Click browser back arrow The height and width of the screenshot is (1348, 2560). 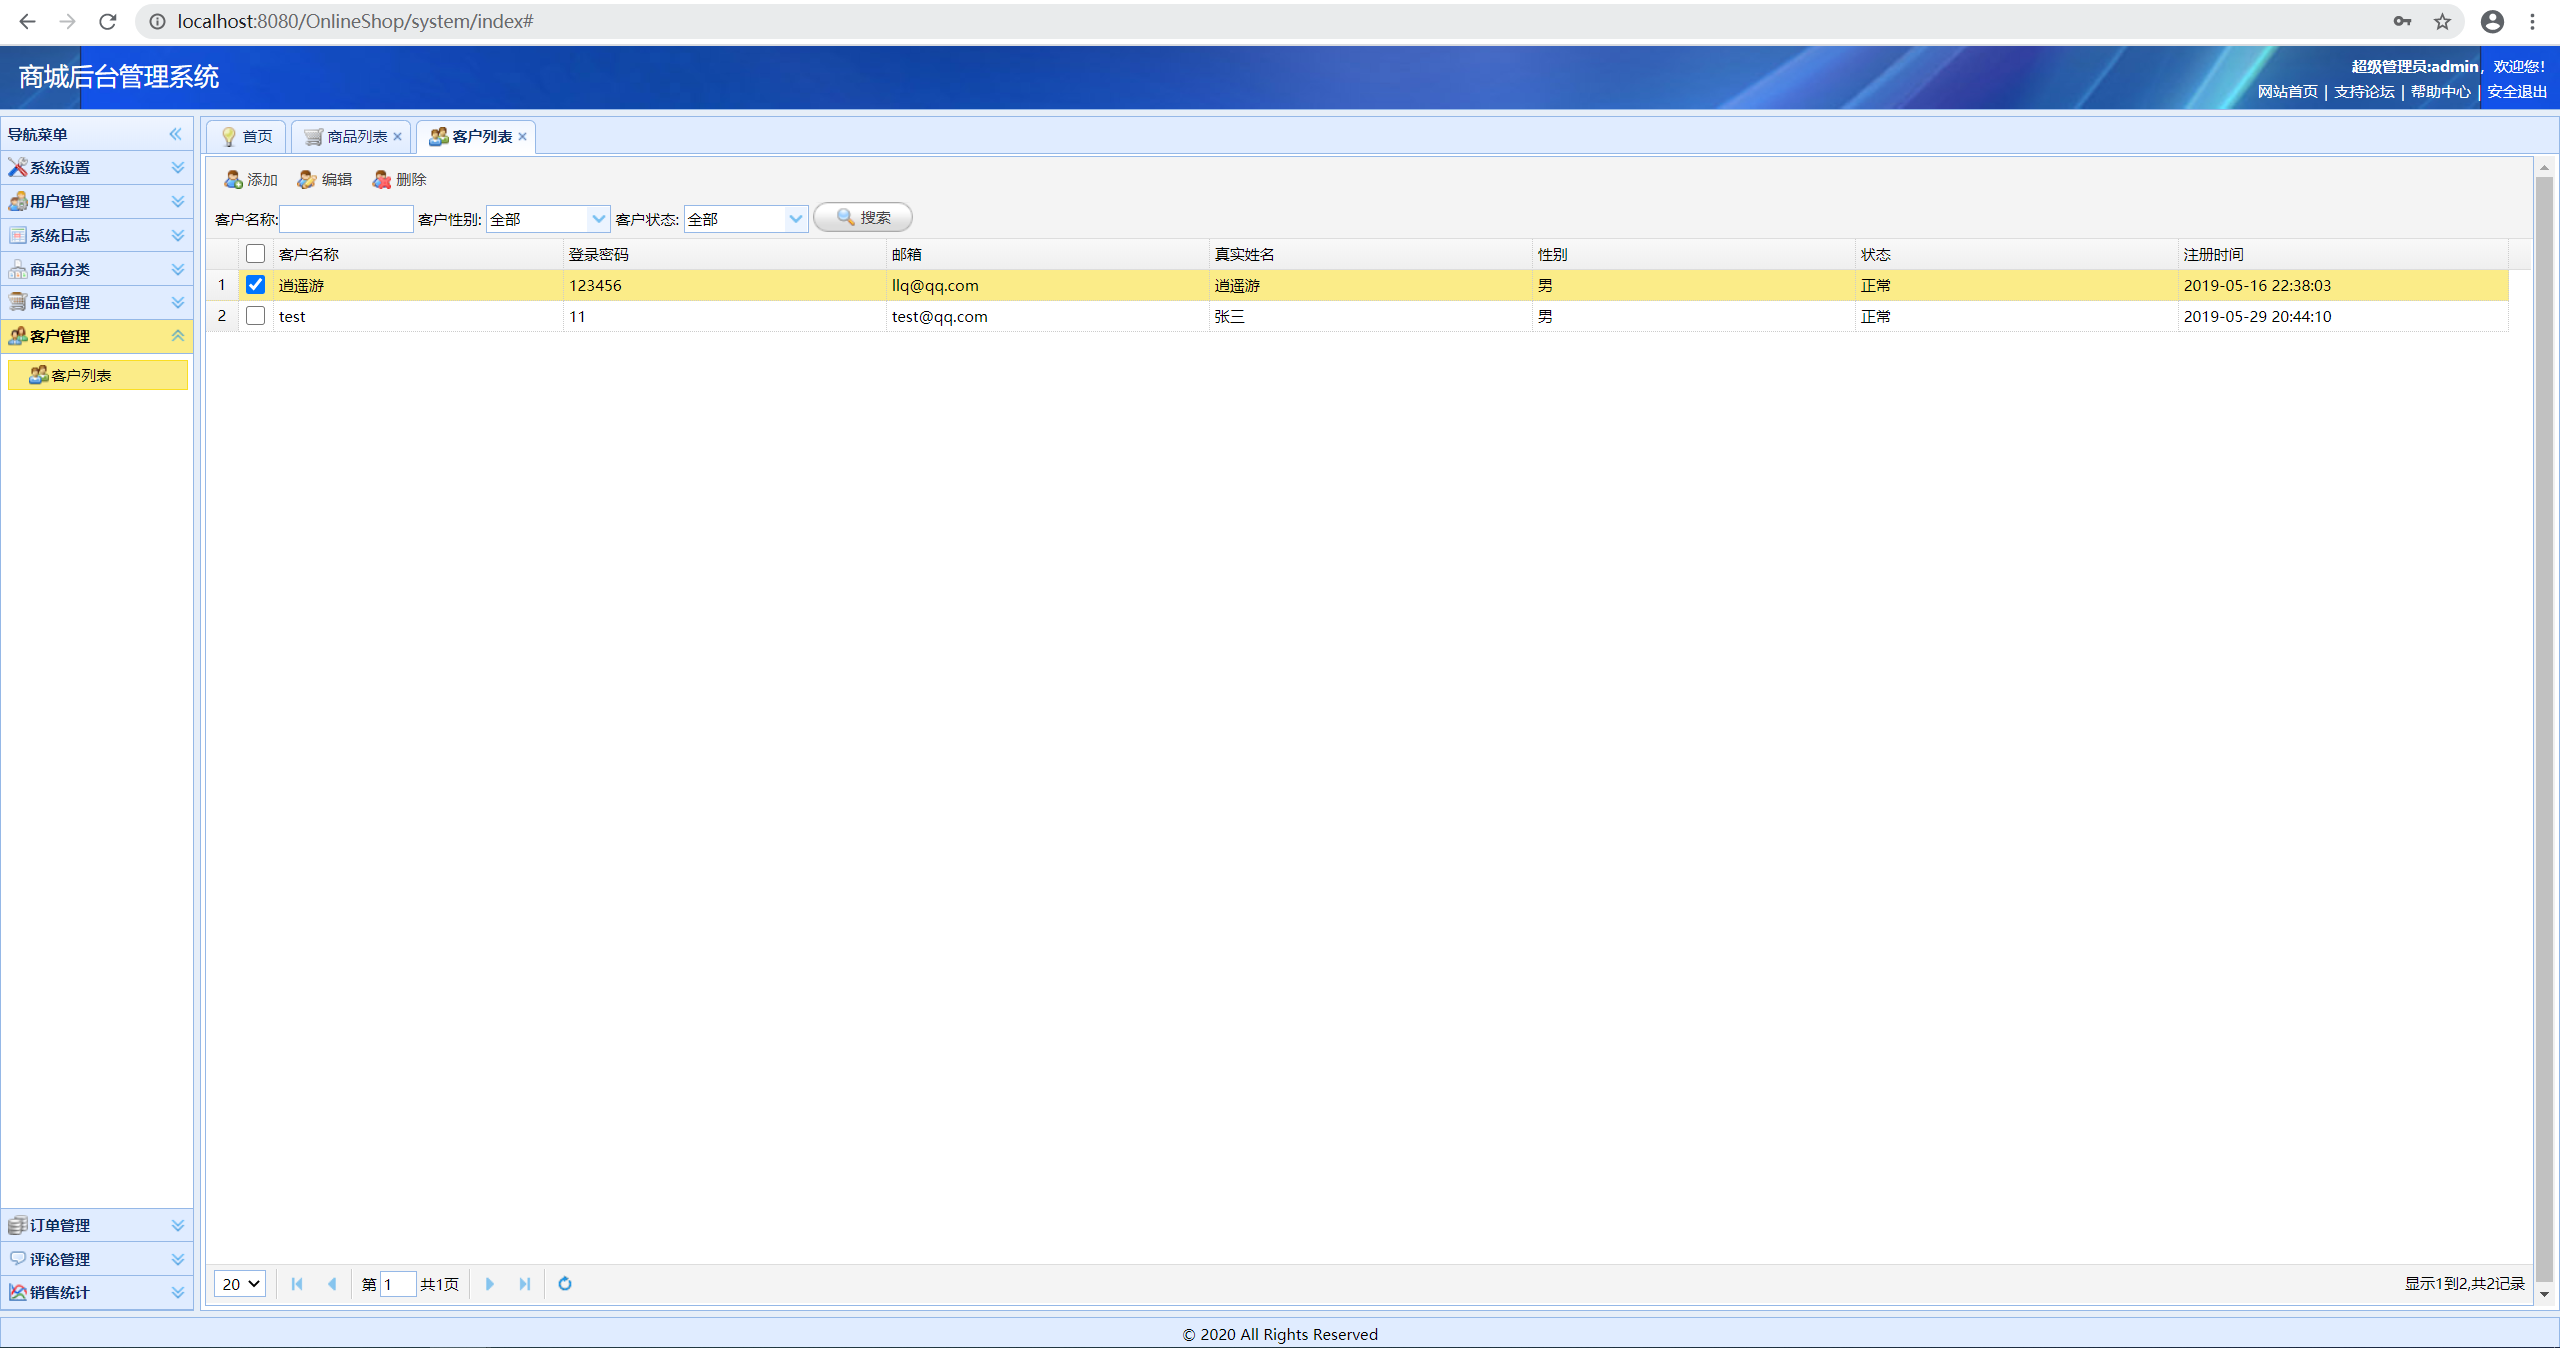(x=27, y=21)
